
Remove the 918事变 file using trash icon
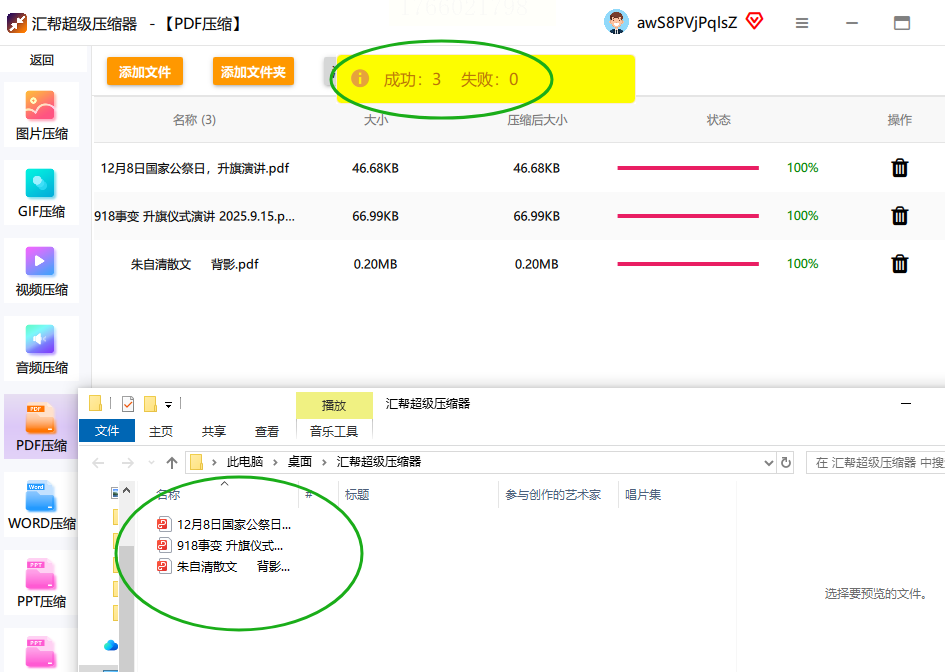(x=899, y=216)
